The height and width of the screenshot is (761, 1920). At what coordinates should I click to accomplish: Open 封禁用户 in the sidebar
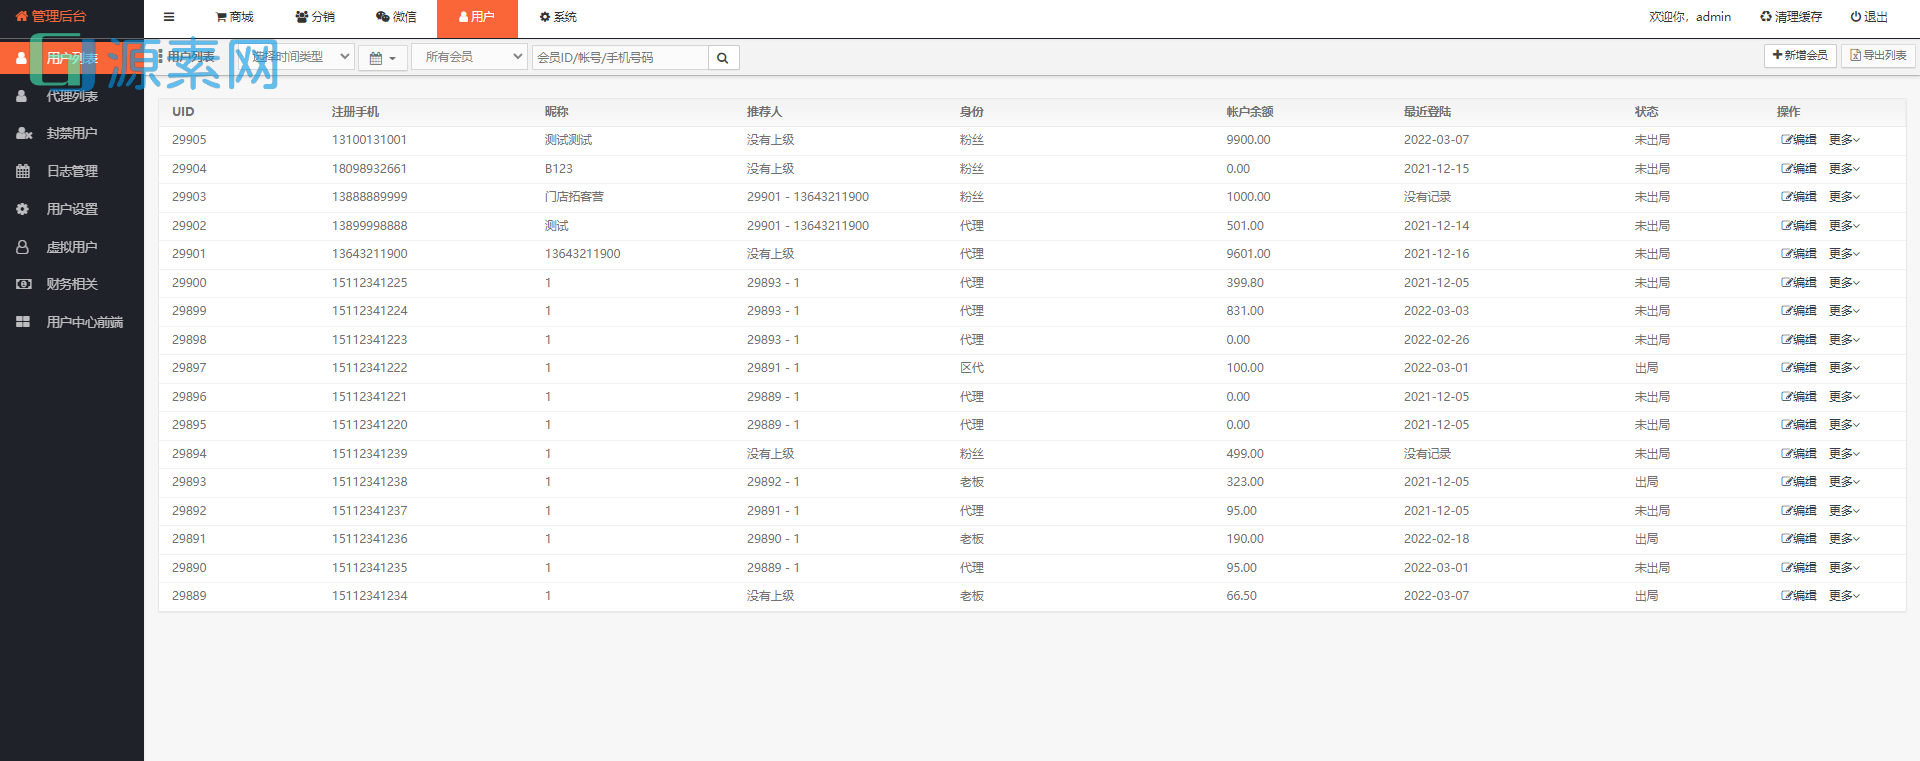(72, 133)
